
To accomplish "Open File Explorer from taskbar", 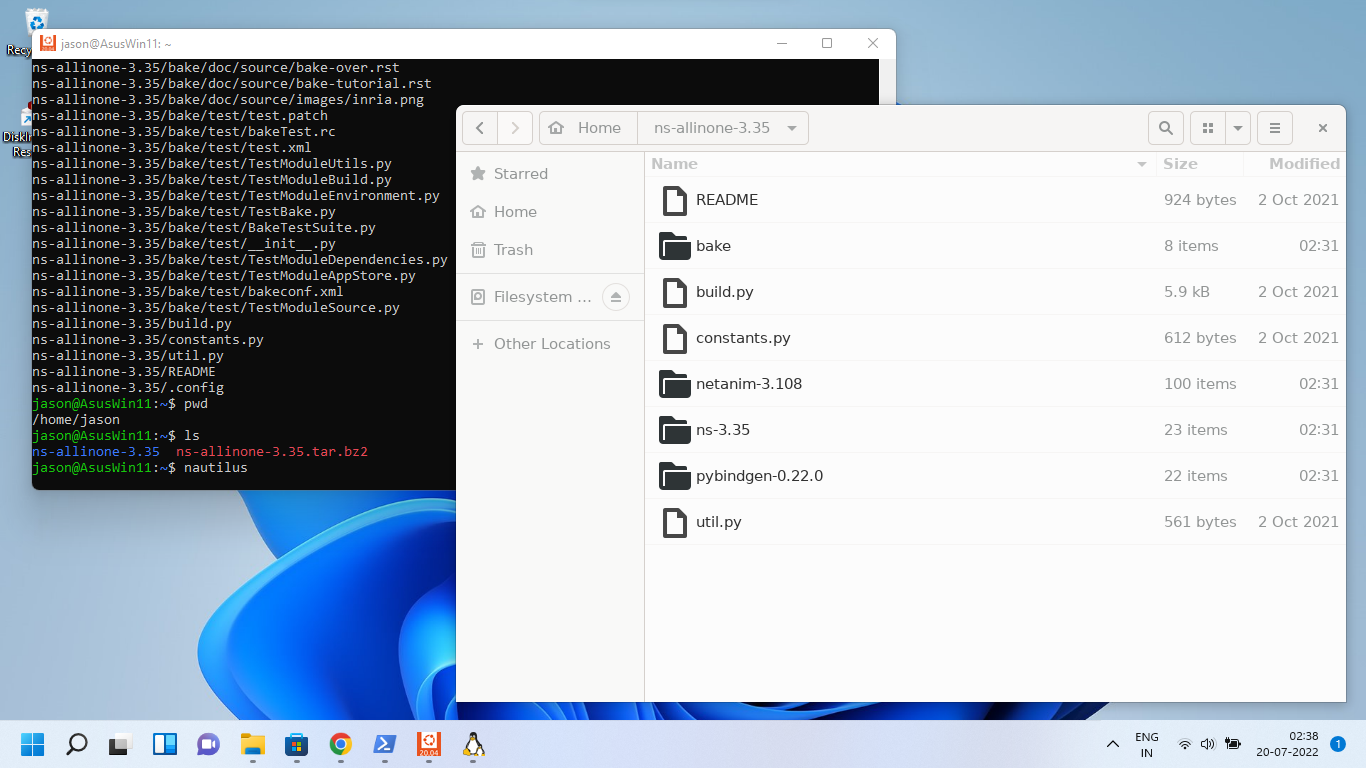I will click(x=253, y=744).
